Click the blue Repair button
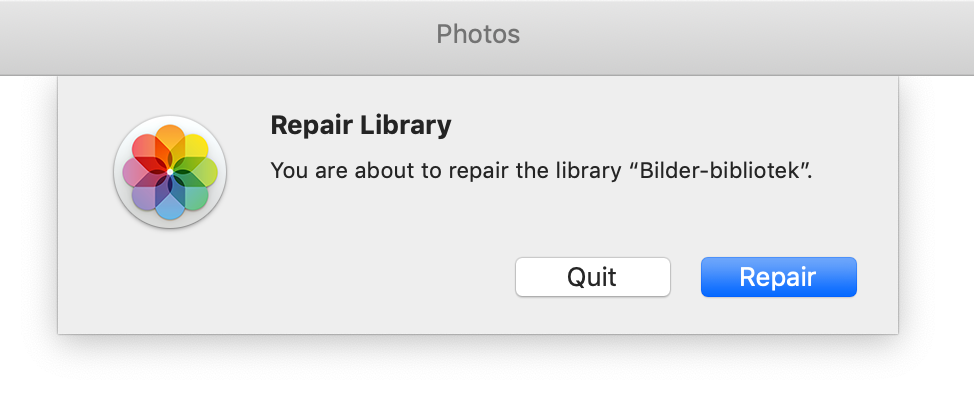The image size is (974, 406). [778, 277]
